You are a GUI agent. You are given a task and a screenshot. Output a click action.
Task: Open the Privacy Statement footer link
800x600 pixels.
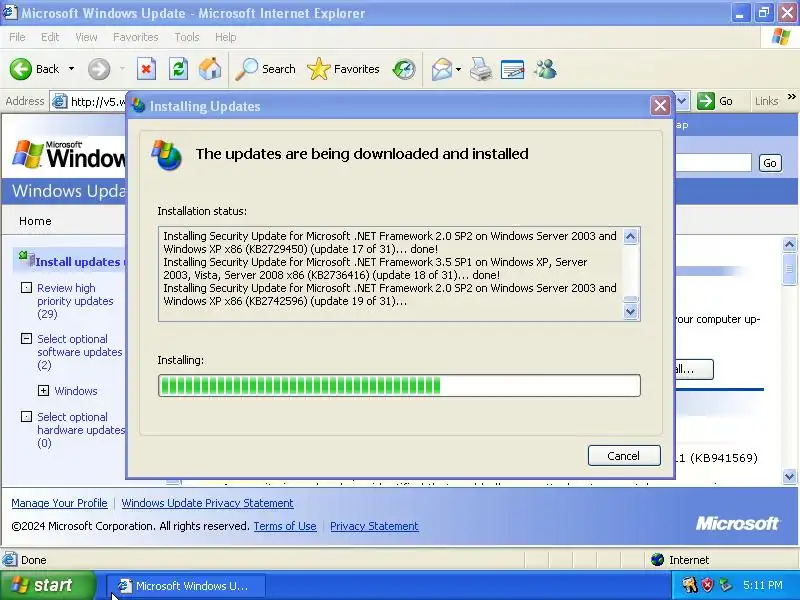tap(374, 526)
